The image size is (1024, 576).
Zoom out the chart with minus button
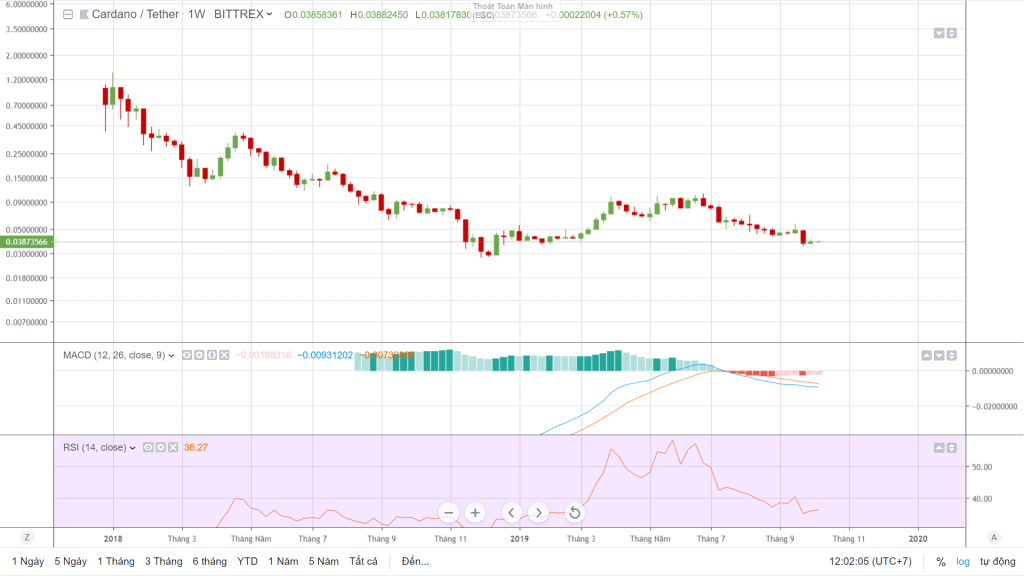(448, 513)
